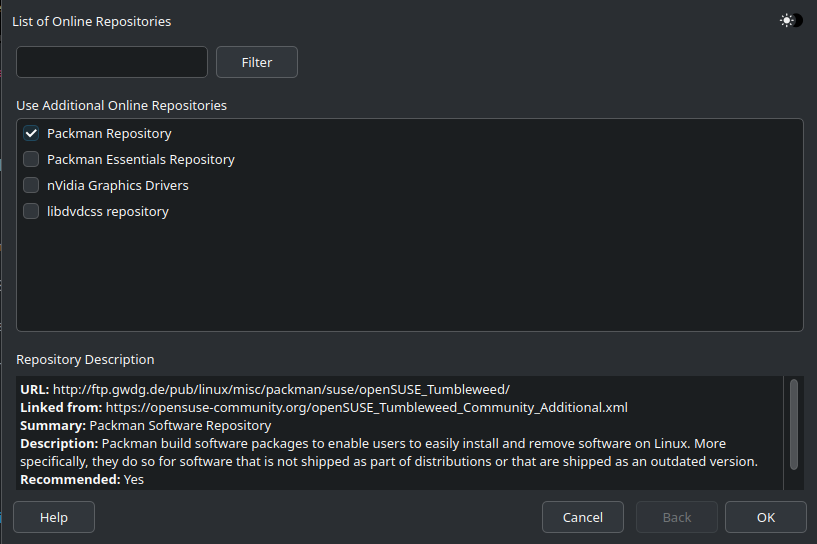Select the nVidia Graphics Drivers entry name
817x544 pixels.
[x=118, y=185]
